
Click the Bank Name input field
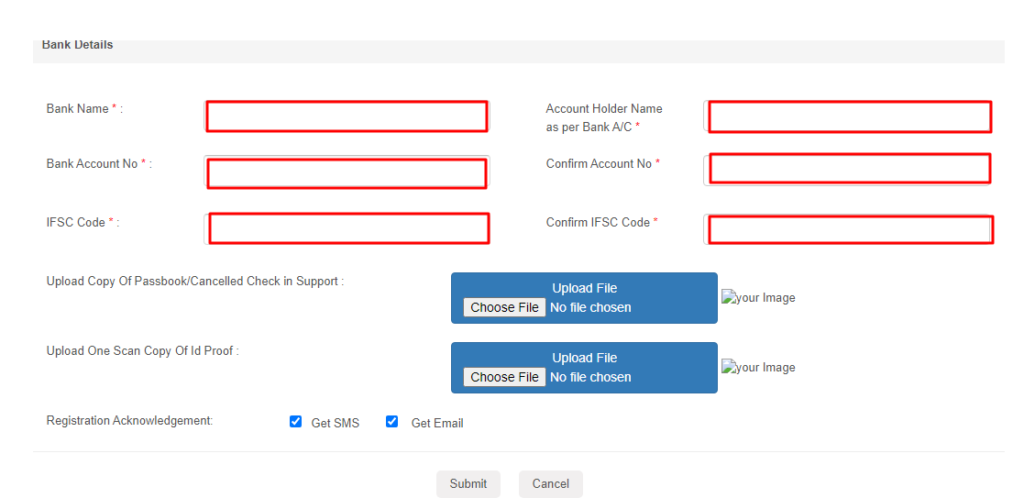click(x=347, y=116)
